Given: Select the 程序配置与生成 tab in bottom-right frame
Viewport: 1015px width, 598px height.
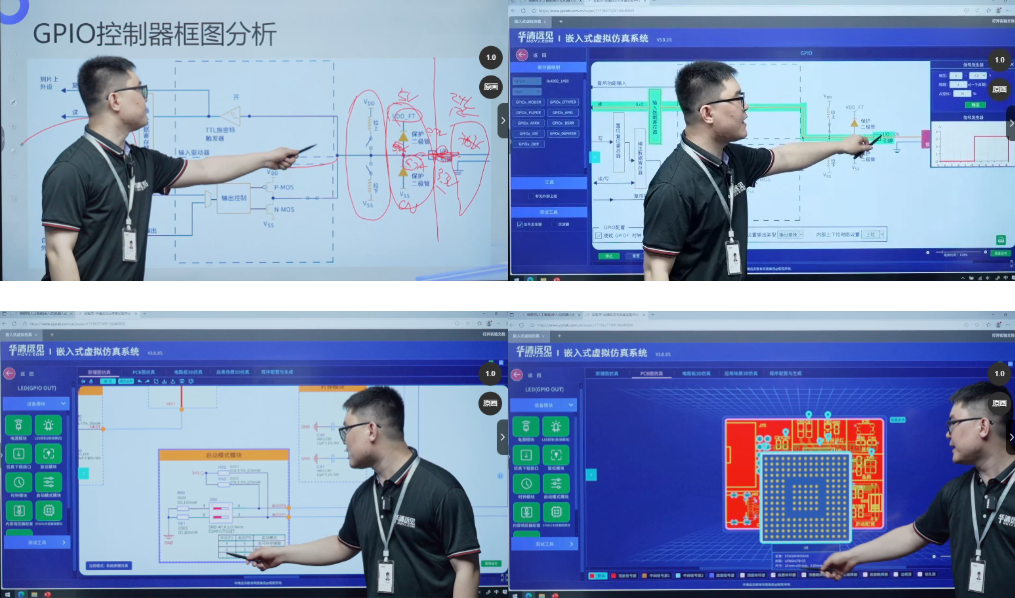Looking at the screenshot, I should click(784, 372).
